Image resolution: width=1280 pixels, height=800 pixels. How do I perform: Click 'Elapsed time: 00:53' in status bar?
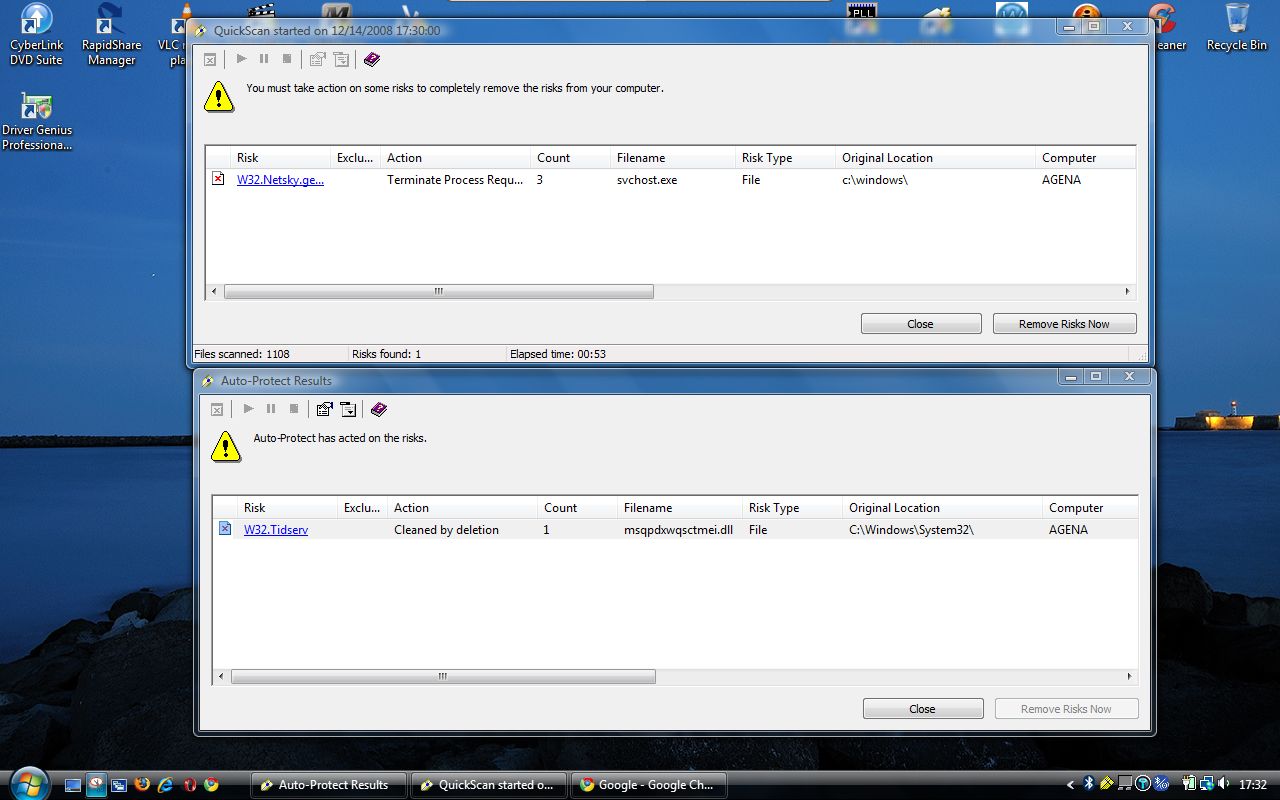(x=558, y=354)
